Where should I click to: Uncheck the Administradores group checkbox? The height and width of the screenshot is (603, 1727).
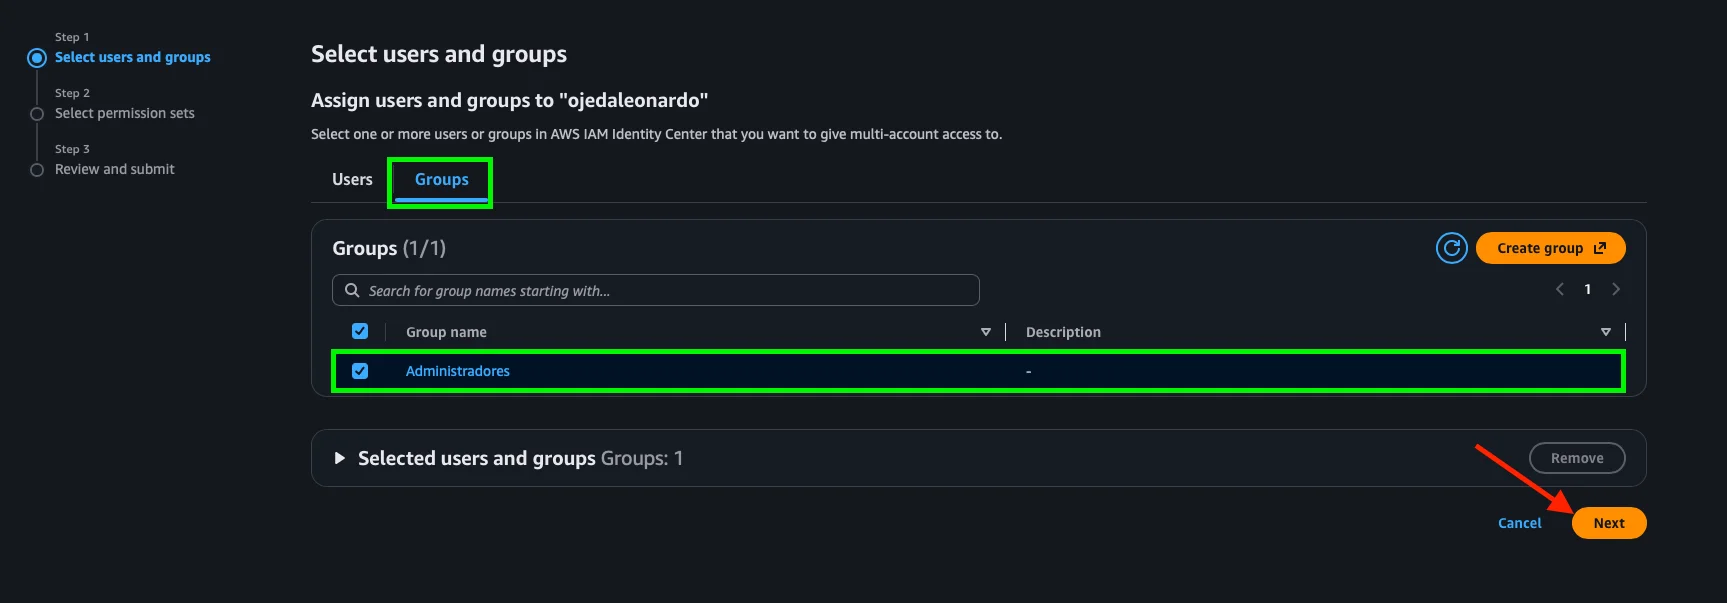point(360,371)
